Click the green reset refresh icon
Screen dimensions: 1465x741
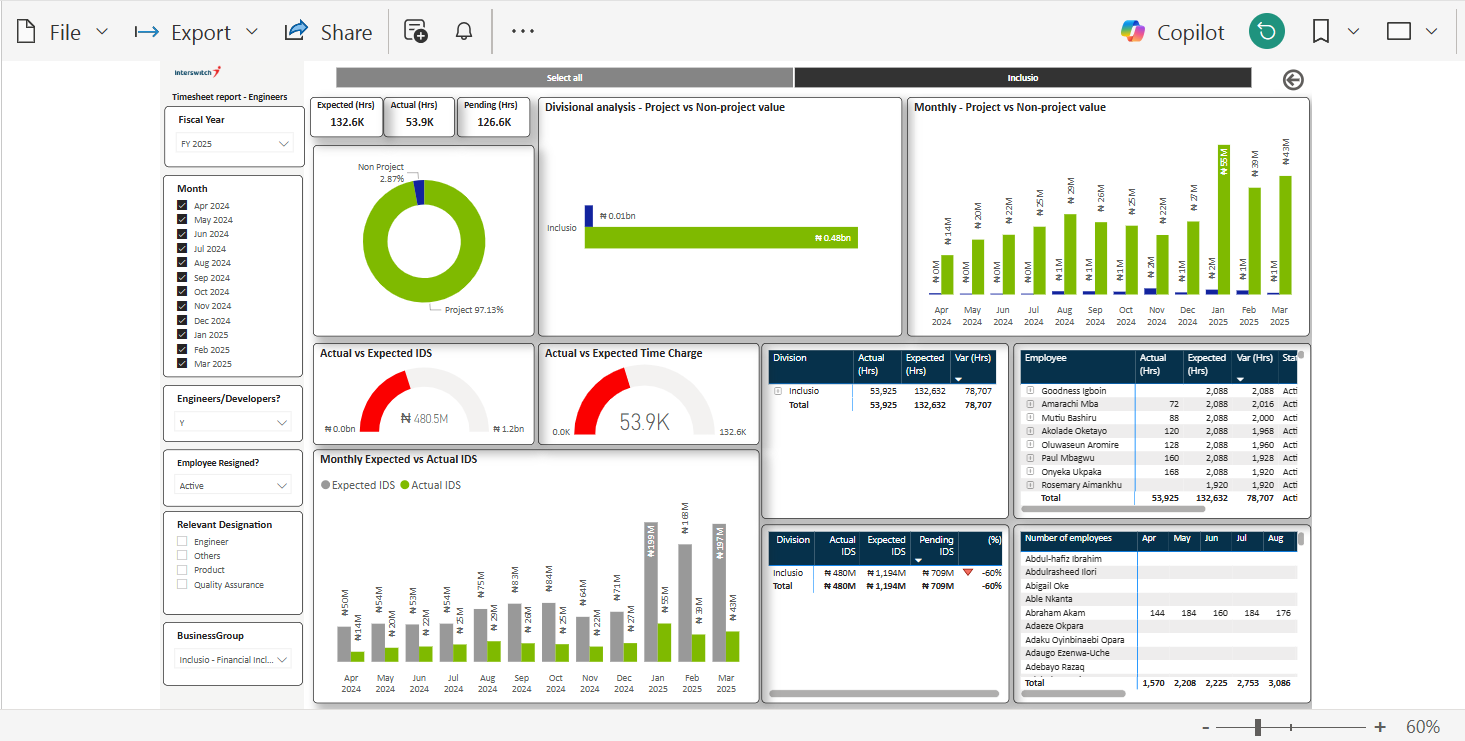pyautogui.click(x=1266, y=31)
